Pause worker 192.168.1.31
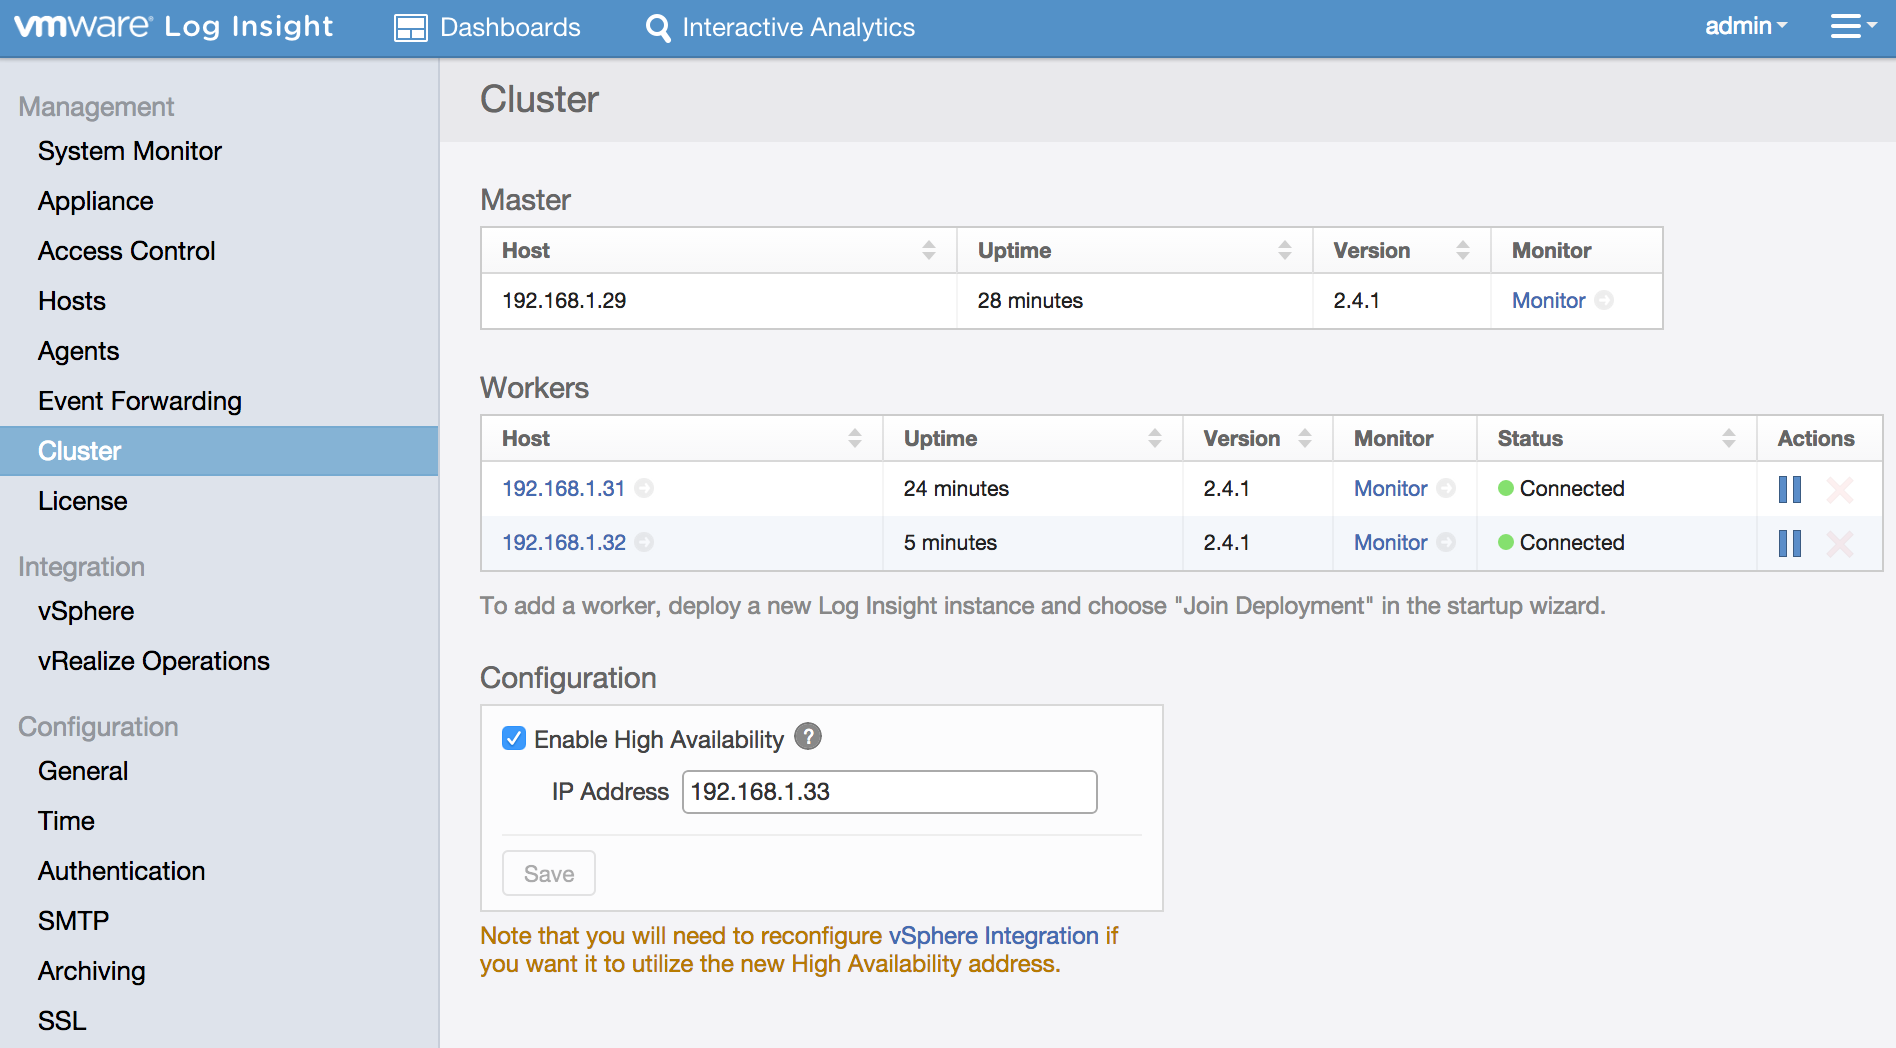Image resolution: width=1896 pixels, height=1048 pixels. (x=1789, y=489)
